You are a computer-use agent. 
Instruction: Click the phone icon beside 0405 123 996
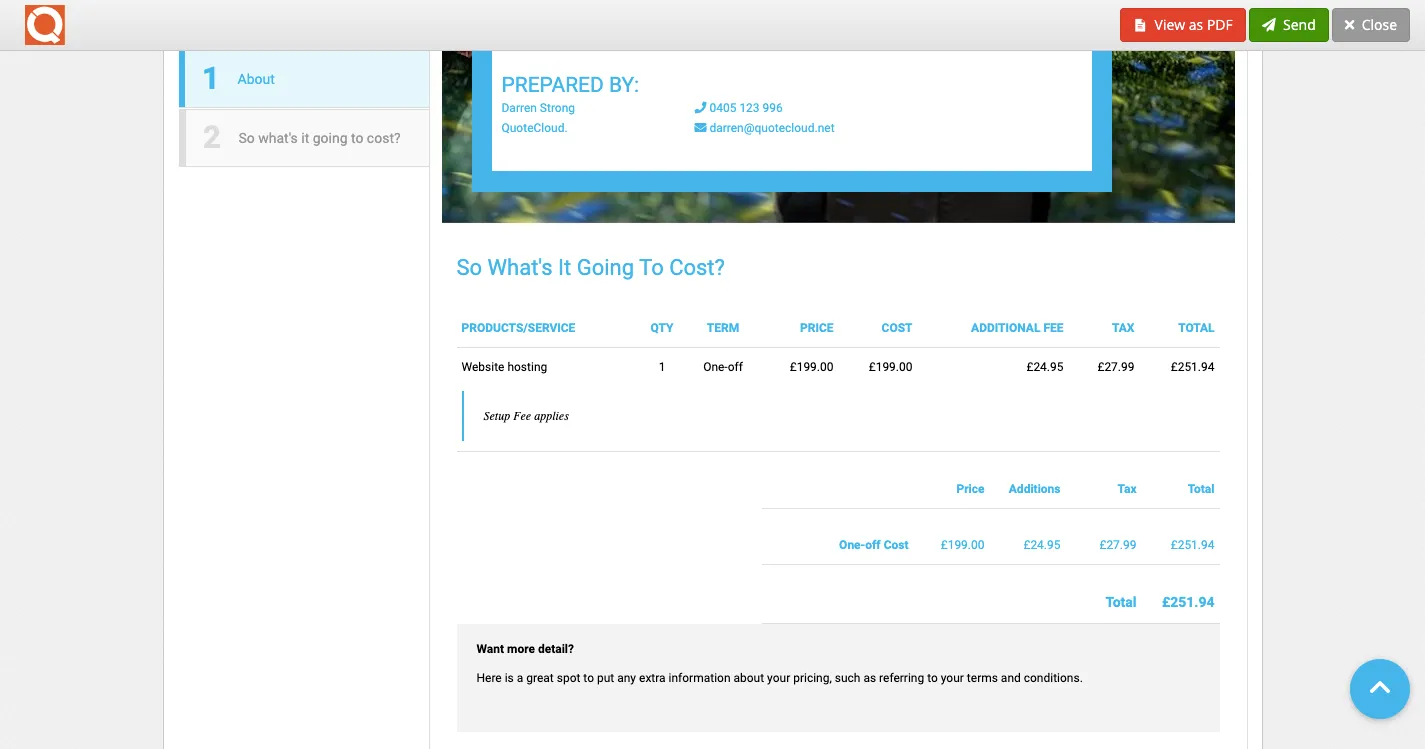tap(700, 108)
